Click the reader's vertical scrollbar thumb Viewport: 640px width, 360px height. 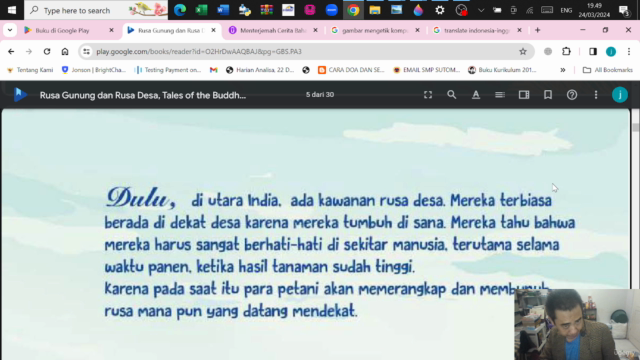pyautogui.click(x=636, y=127)
